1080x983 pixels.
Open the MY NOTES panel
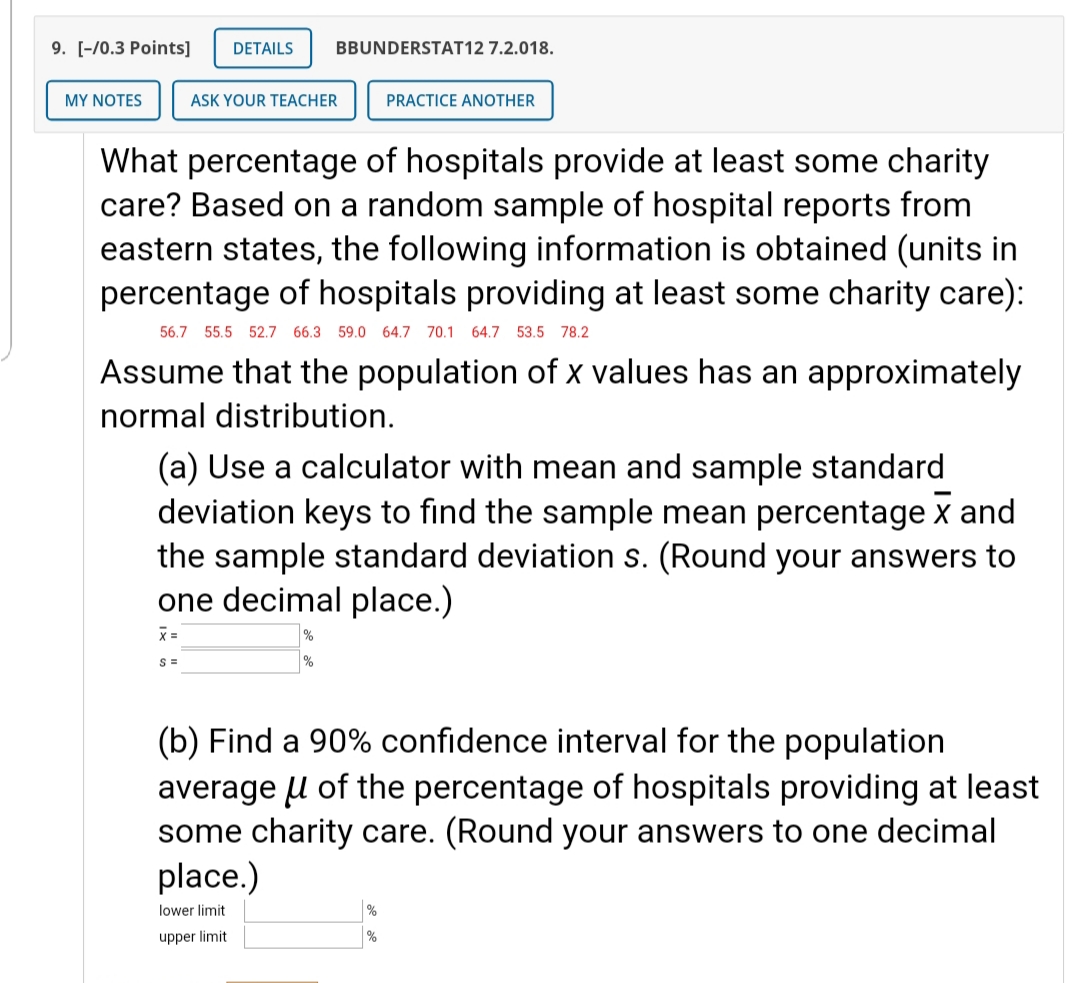tap(103, 100)
